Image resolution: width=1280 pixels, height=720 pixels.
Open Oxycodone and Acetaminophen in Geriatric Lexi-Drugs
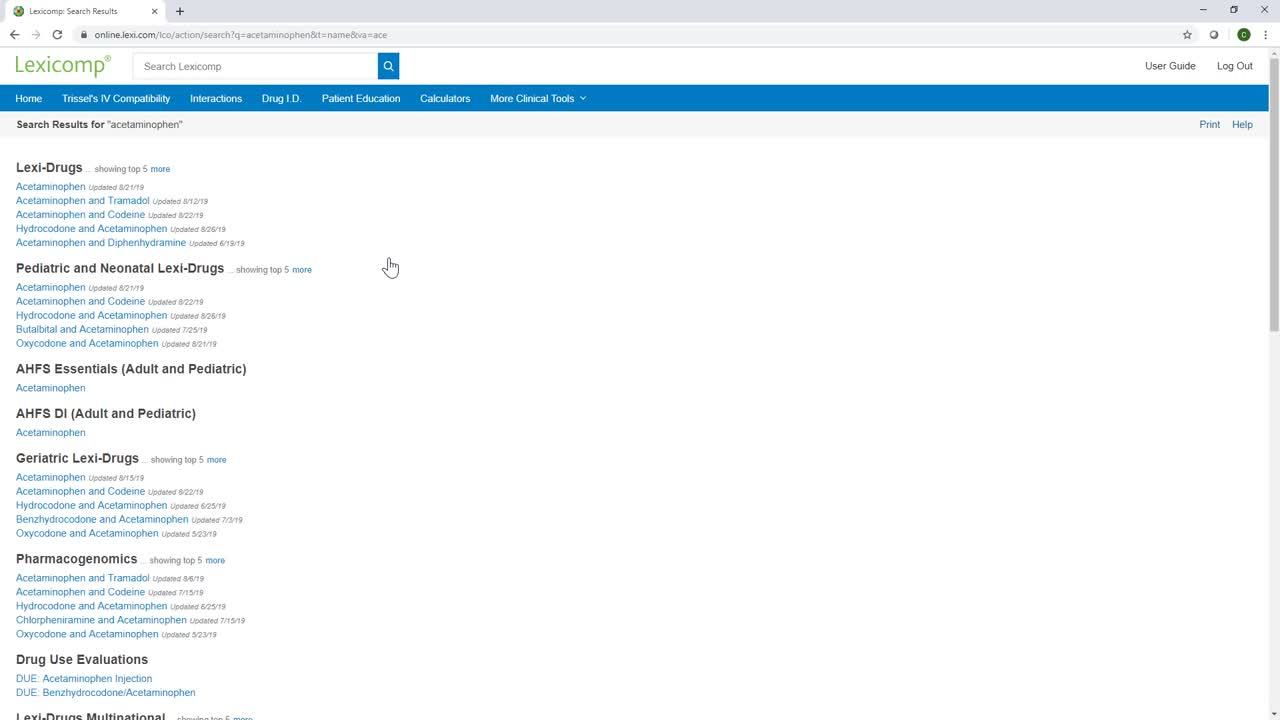pos(87,534)
